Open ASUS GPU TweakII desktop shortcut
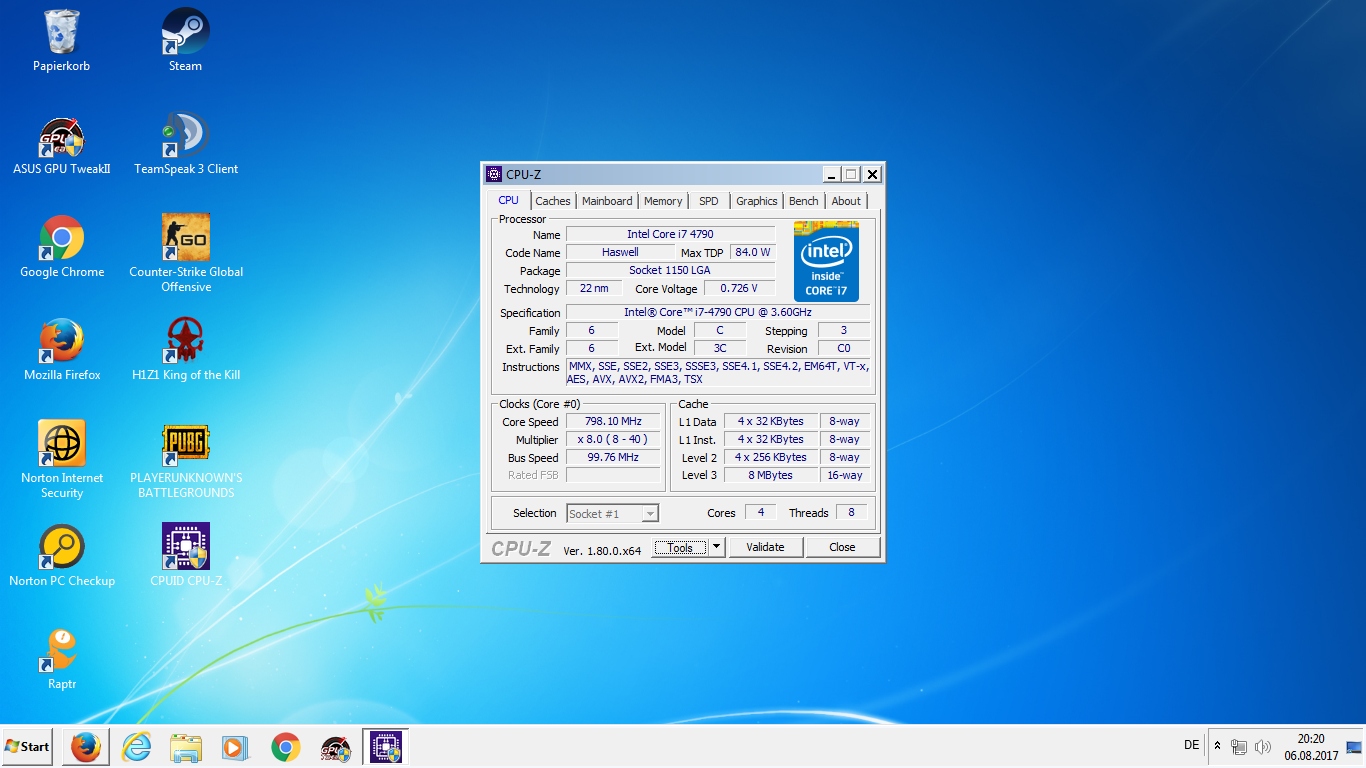Viewport: 1366px width, 768px height. coord(62,145)
